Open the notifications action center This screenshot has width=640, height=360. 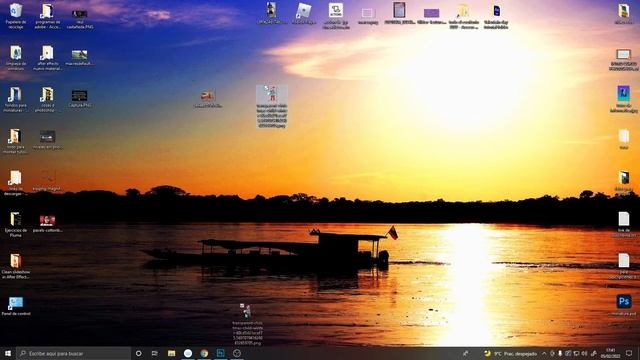point(629,353)
